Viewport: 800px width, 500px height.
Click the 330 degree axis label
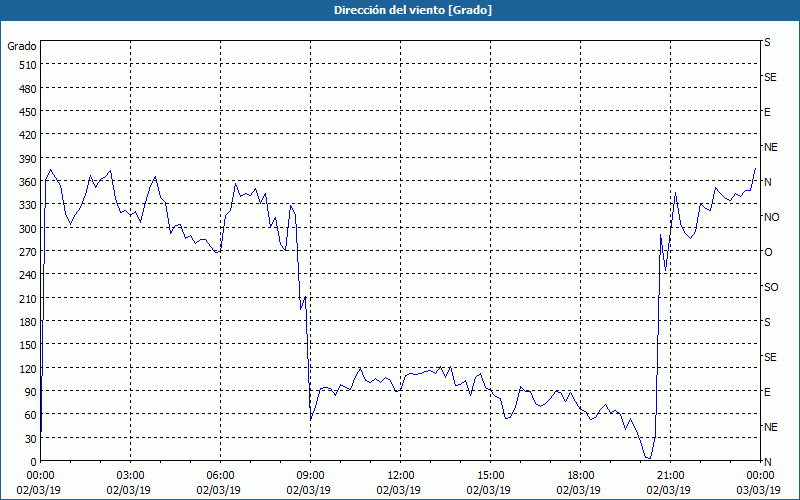27,205
